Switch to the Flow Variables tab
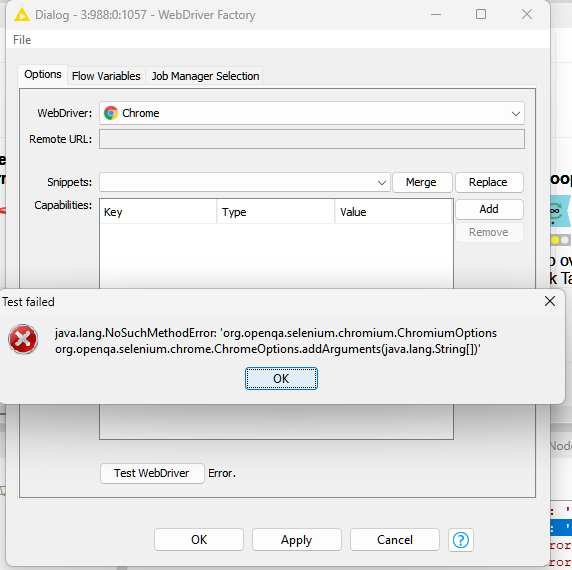The width and height of the screenshot is (572, 570). [106, 76]
